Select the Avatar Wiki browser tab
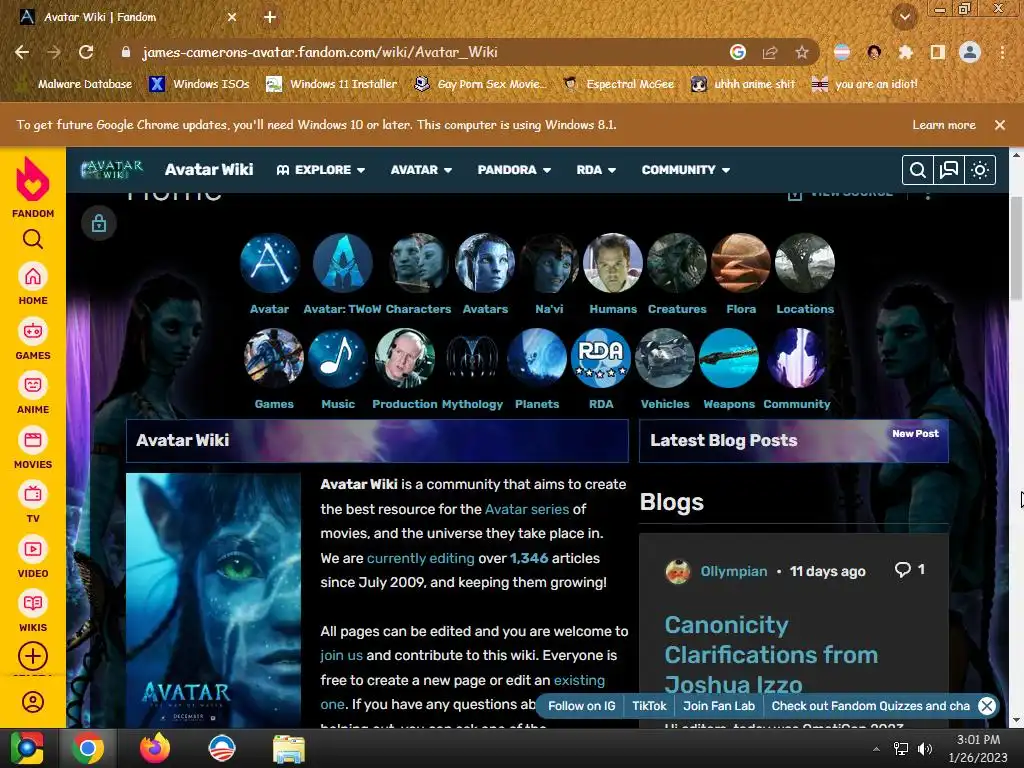Viewport: 1024px width, 768px height. coord(129,17)
